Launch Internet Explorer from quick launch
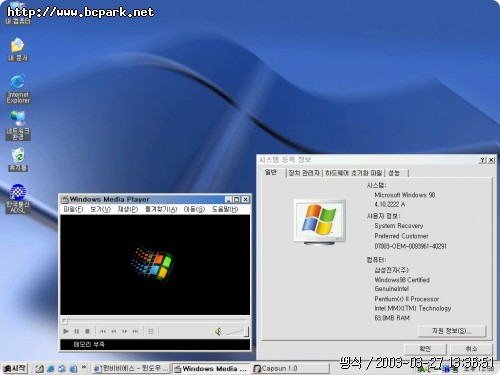This screenshot has width=500, height=375. point(51,369)
